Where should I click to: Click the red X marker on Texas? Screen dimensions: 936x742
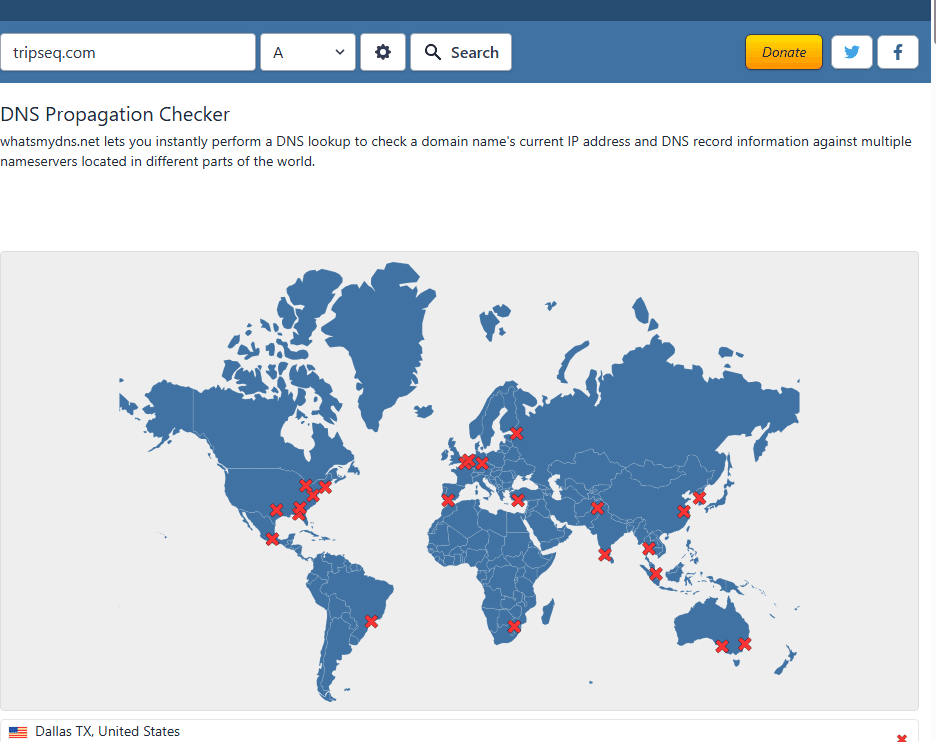pos(276,510)
